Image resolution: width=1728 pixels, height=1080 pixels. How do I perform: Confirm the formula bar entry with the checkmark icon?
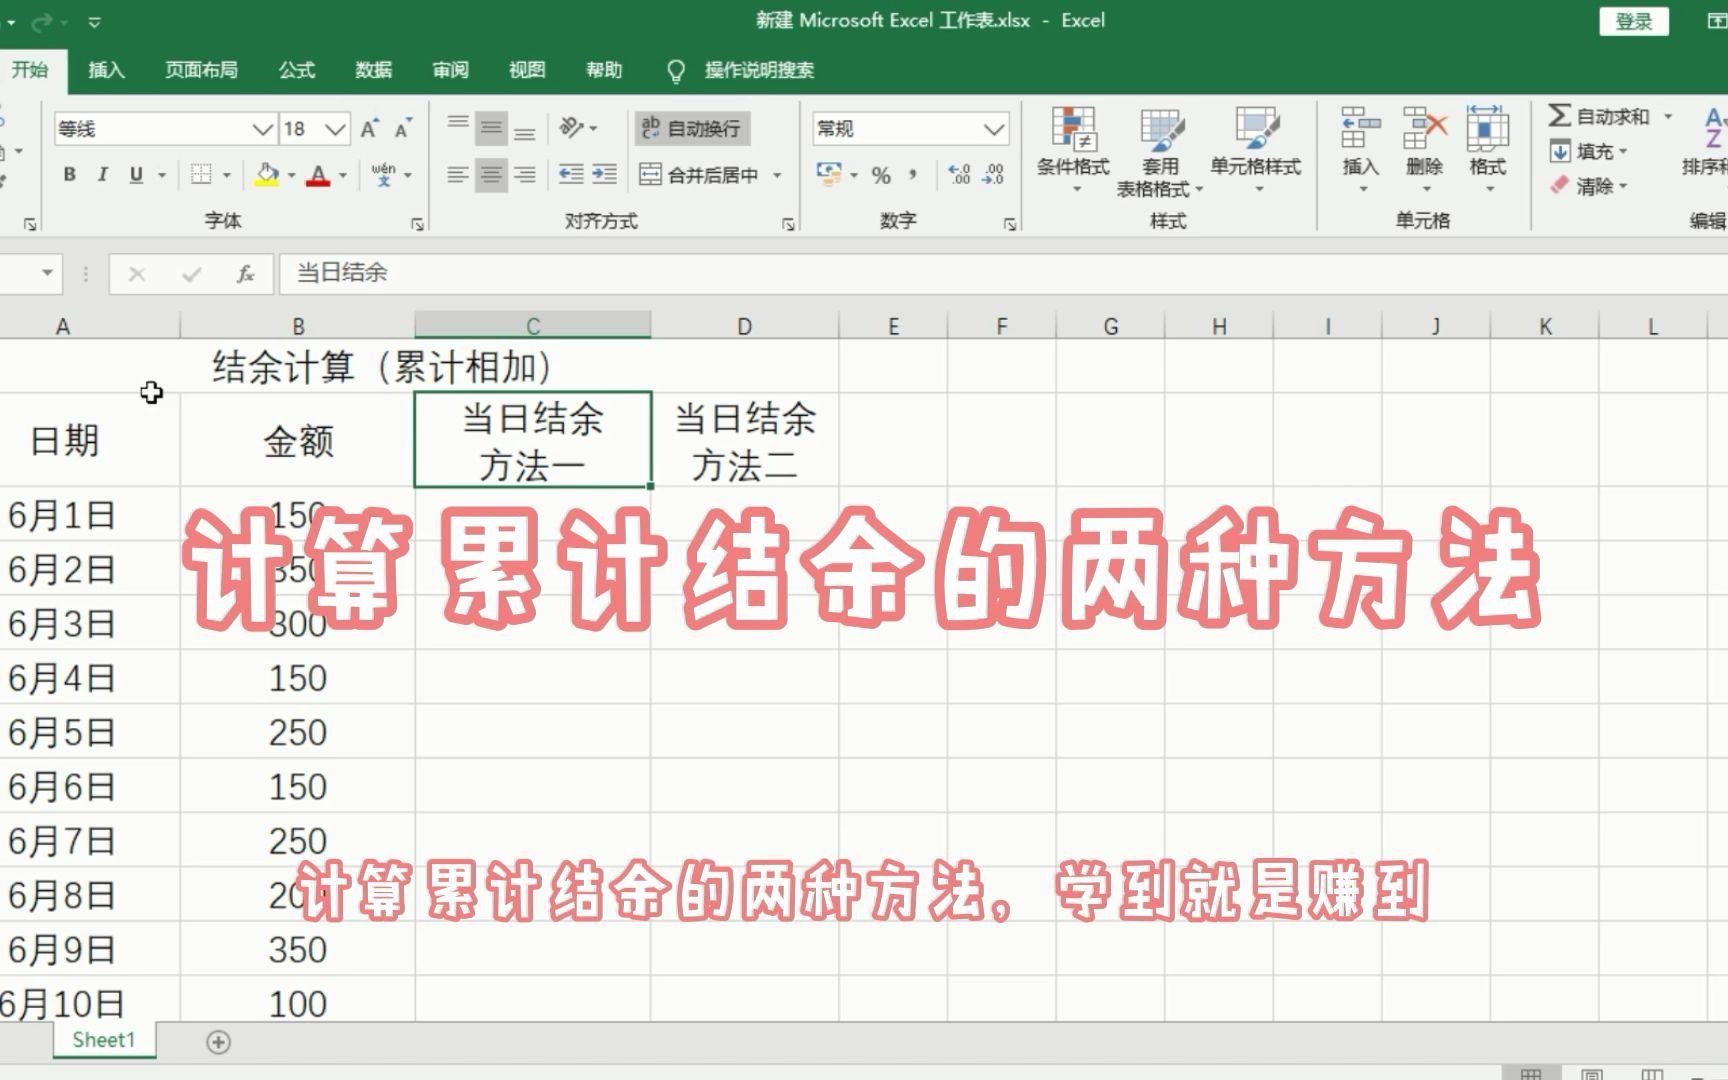pos(191,273)
